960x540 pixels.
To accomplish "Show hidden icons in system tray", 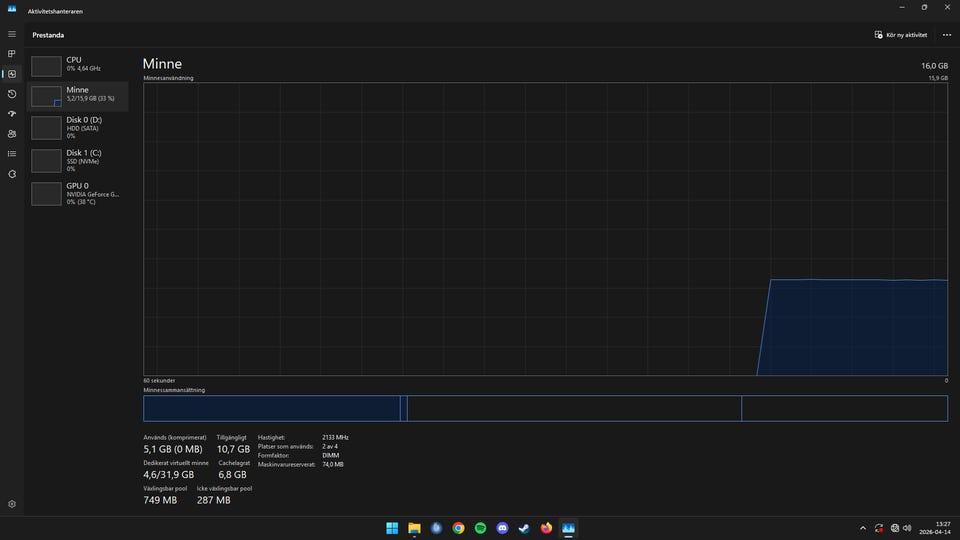I will (x=862, y=528).
